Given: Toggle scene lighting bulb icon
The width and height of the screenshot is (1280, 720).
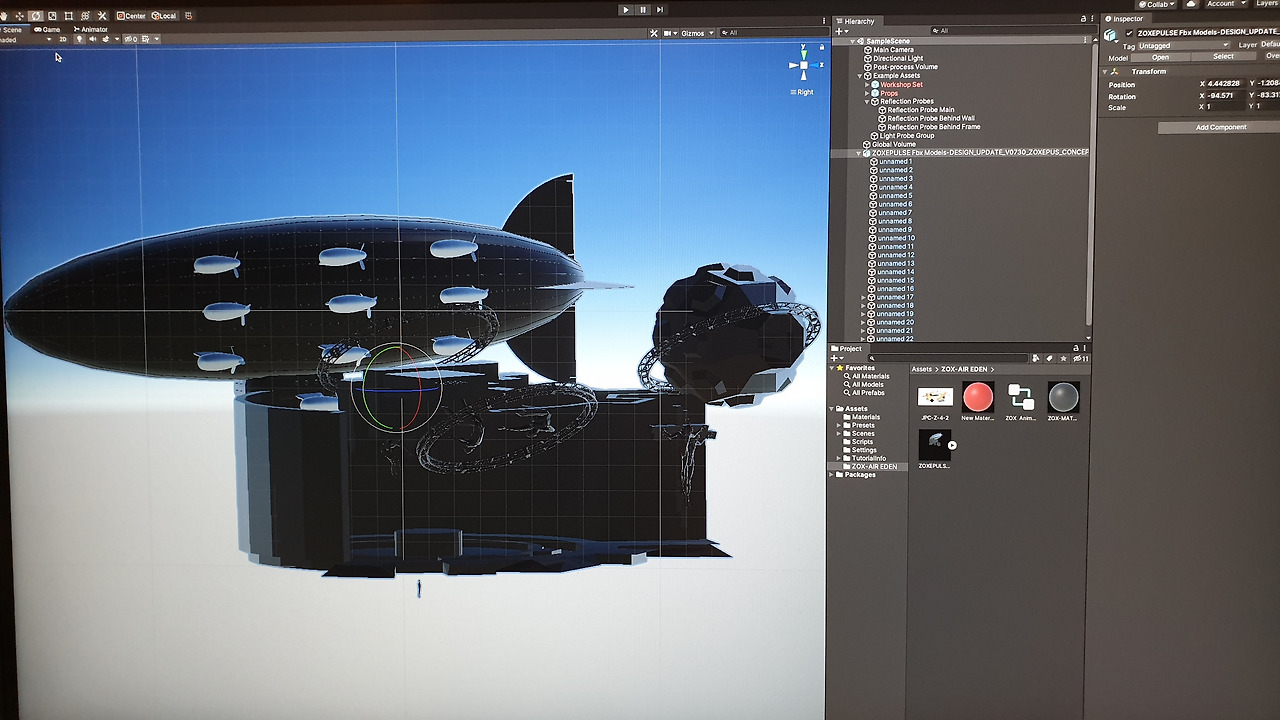Looking at the screenshot, I should pos(80,40).
